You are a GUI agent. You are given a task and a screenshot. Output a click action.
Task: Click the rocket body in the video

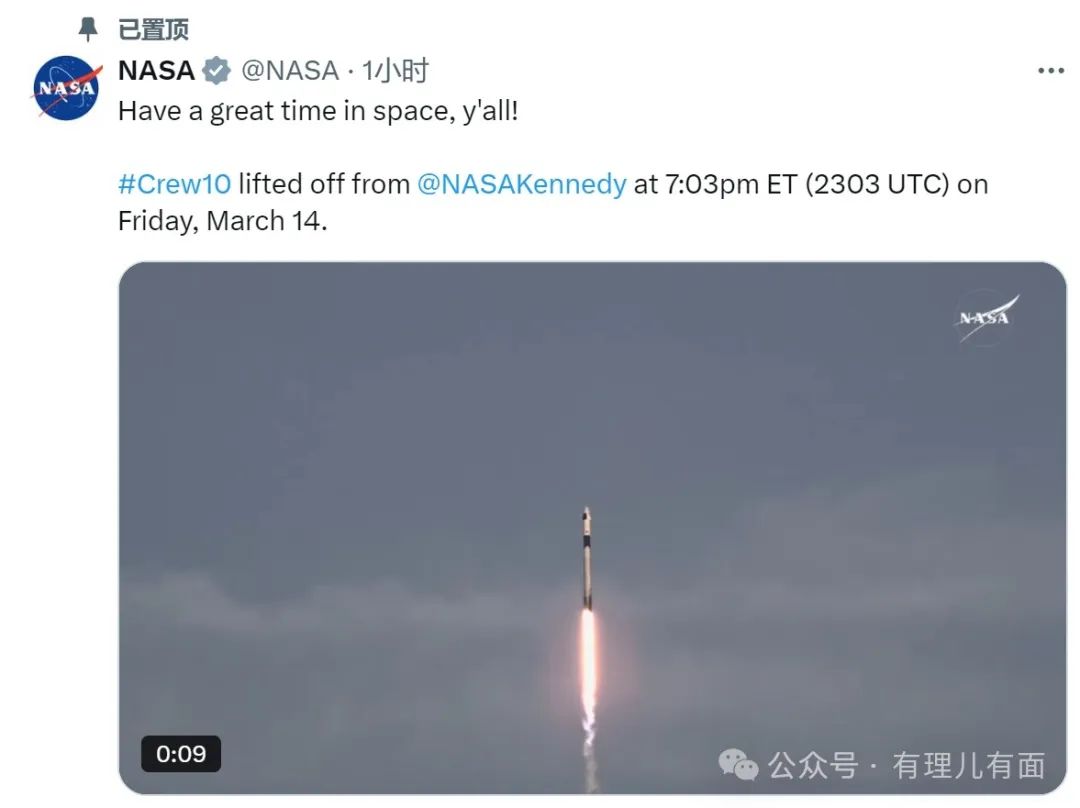587,558
